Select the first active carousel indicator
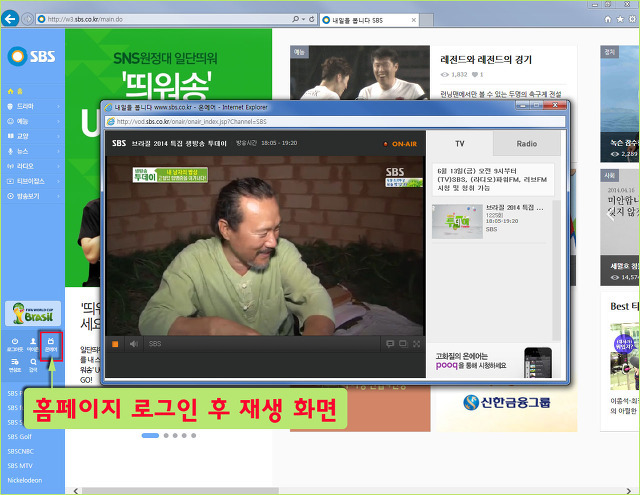Image resolution: width=640 pixels, height=495 pixels. click(150, 435)
